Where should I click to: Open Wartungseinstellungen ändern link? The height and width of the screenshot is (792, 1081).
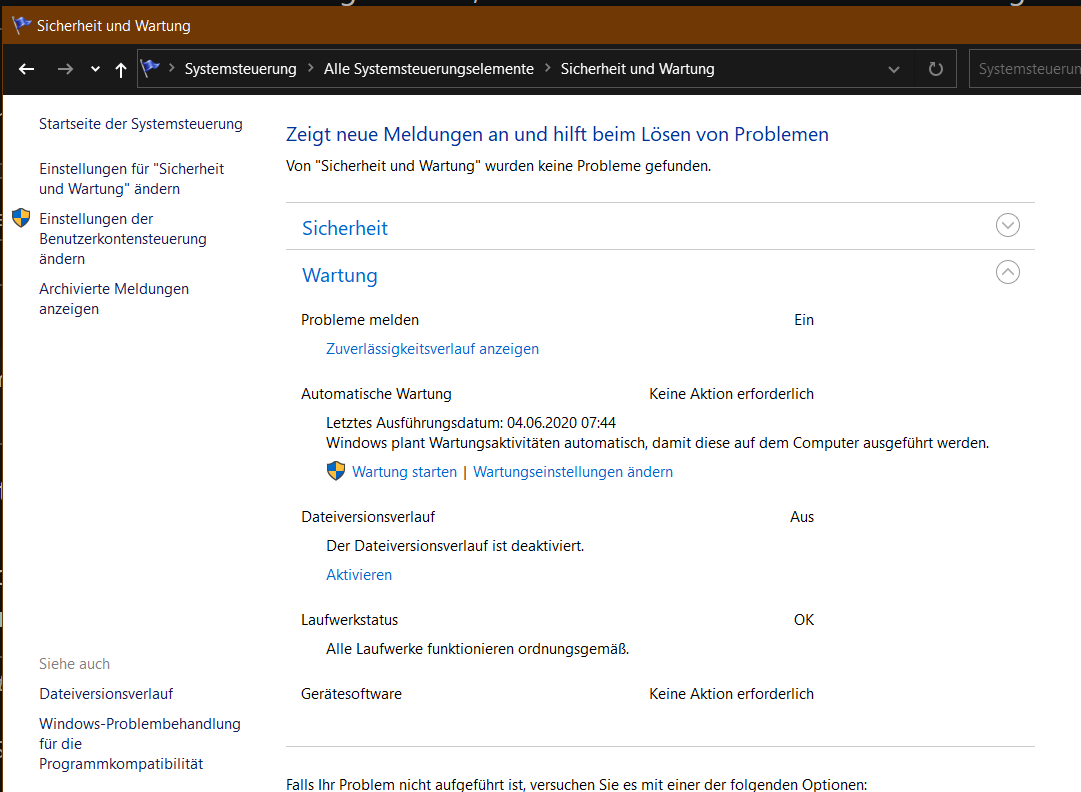(x=573, y=472)
